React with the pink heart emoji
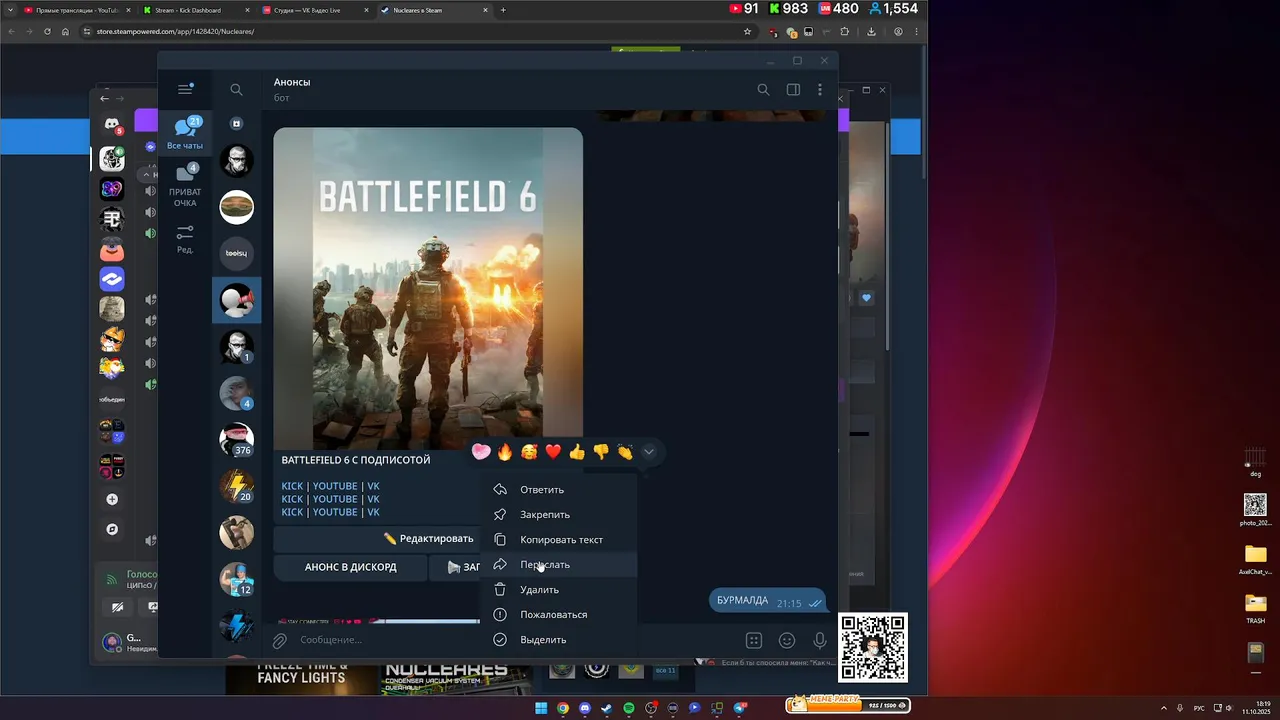 click(481, 452)
